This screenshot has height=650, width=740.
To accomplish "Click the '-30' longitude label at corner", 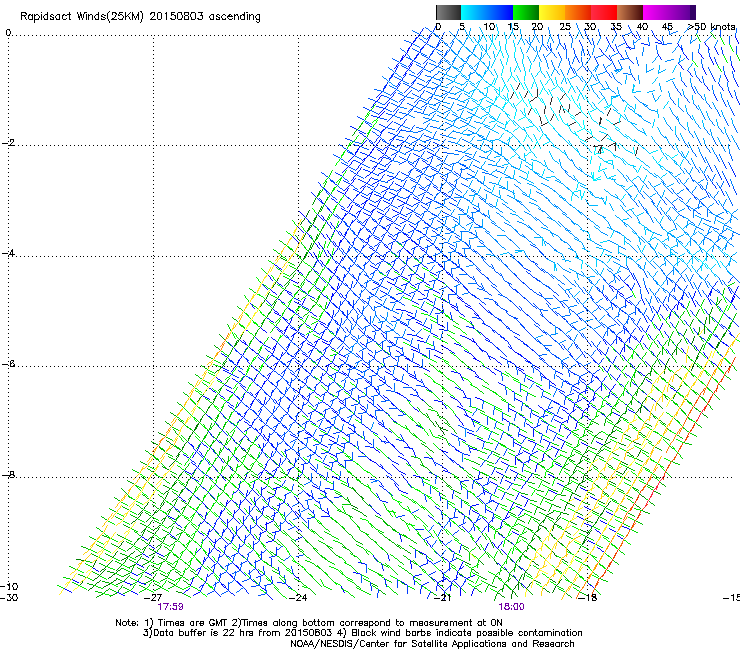I will (x=9, y=598).
